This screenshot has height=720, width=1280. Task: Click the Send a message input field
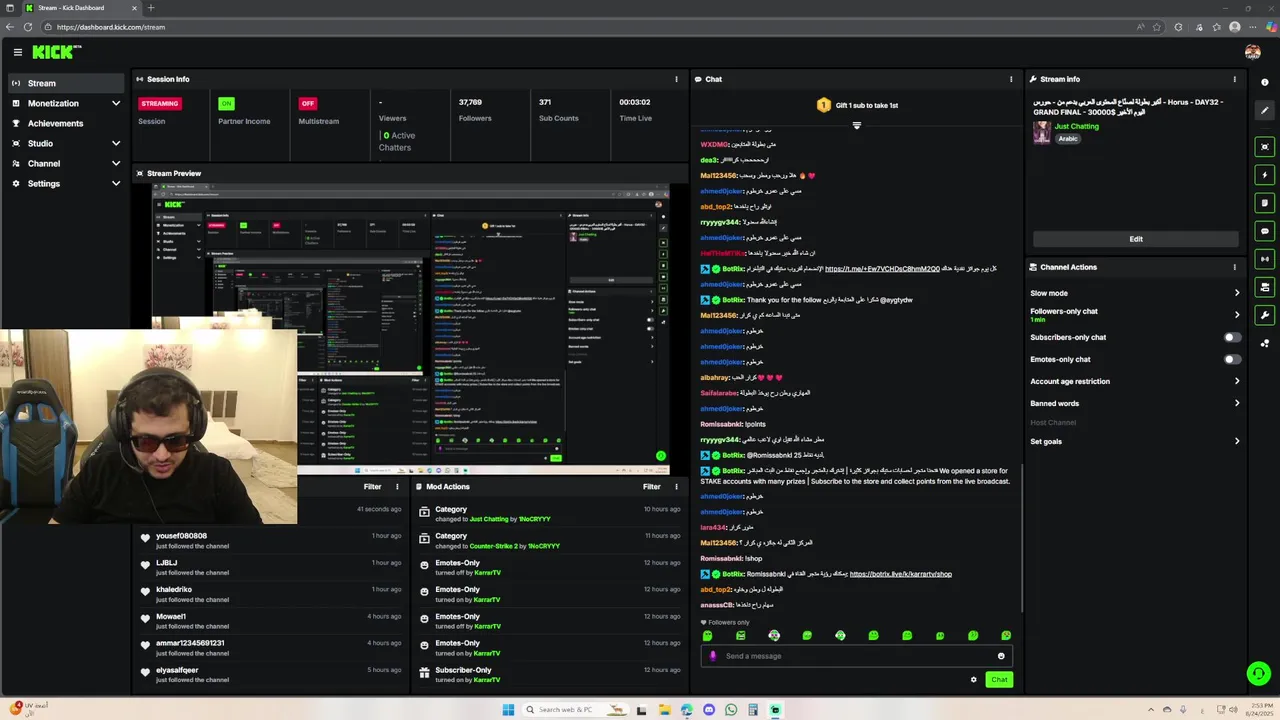pyautogui.click(x=856, y=656)
